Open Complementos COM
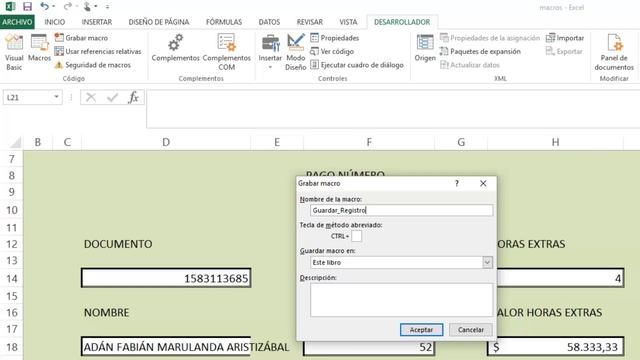The image size is (640, 360). [227, 52]
